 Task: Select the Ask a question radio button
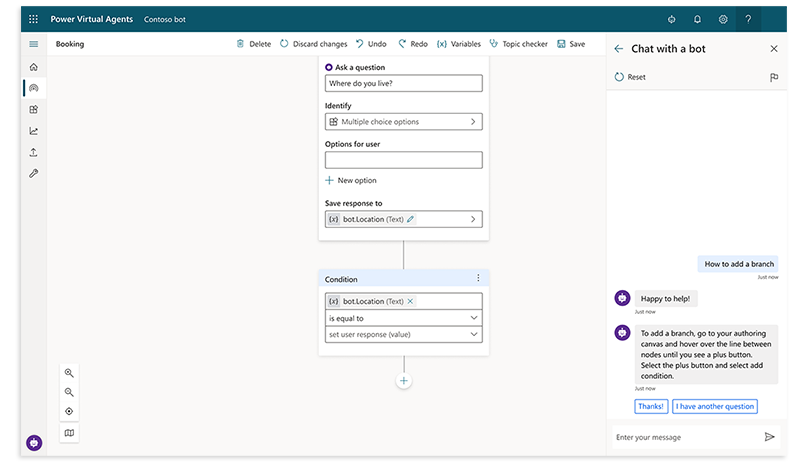[x=329, y=67]
